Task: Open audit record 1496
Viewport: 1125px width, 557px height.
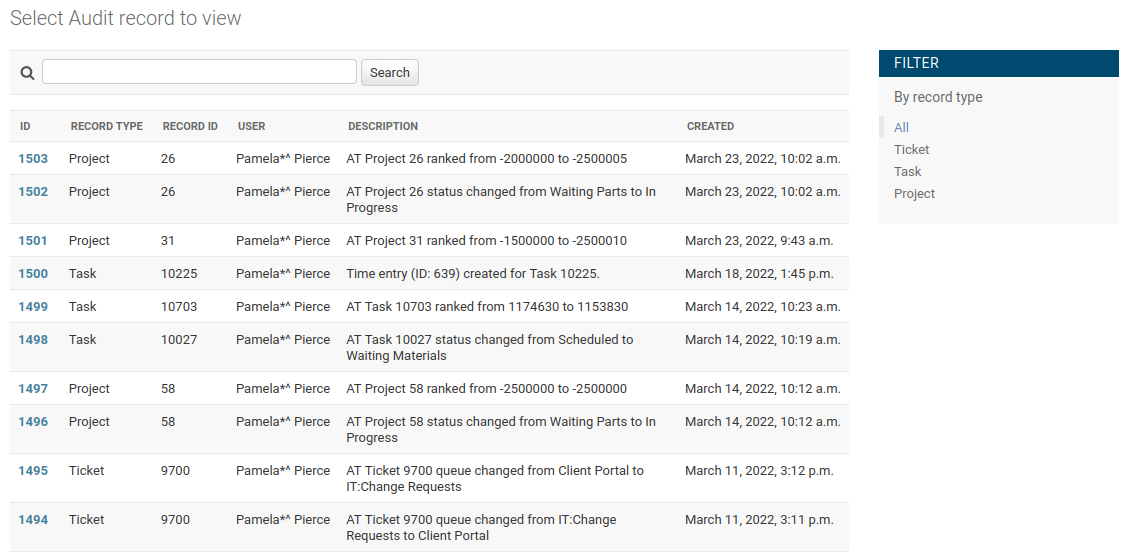Action: point(33,421)
